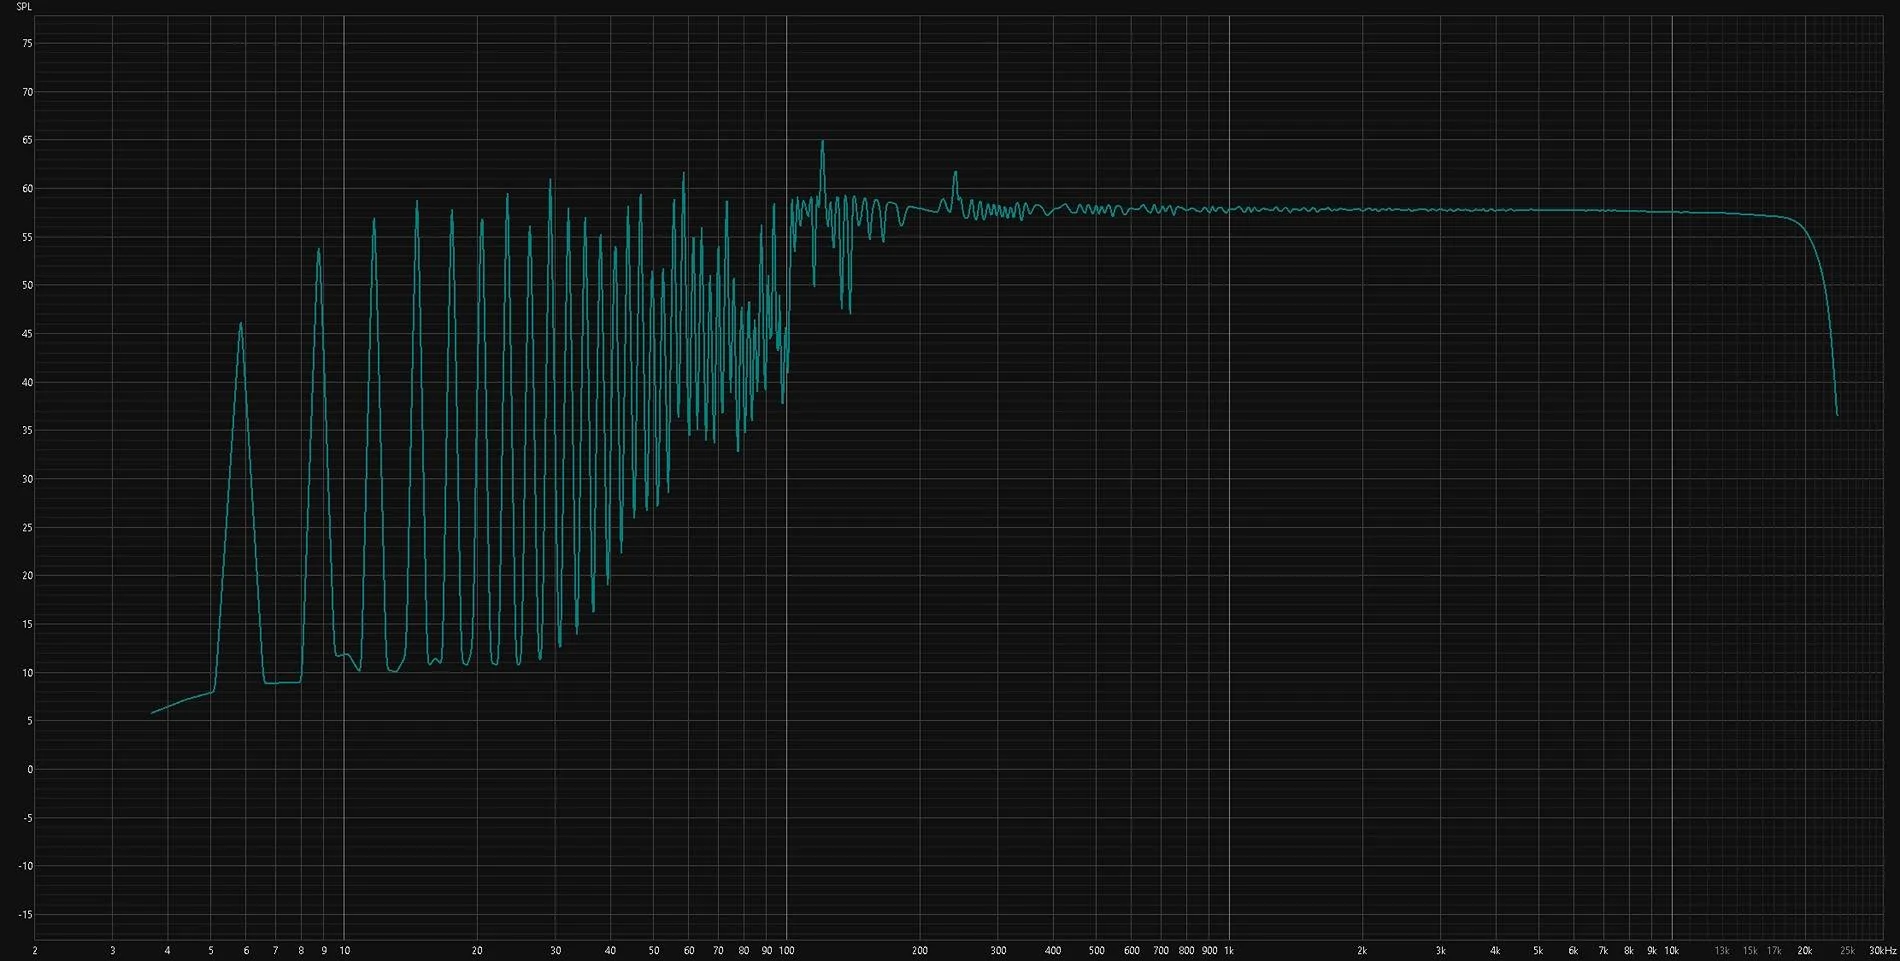
Task: Select the 90 Hz frequency axis label
Action: 767,951
